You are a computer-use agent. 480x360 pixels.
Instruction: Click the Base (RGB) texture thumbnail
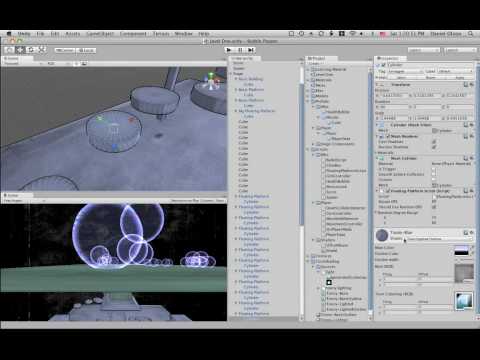(464, 274)
